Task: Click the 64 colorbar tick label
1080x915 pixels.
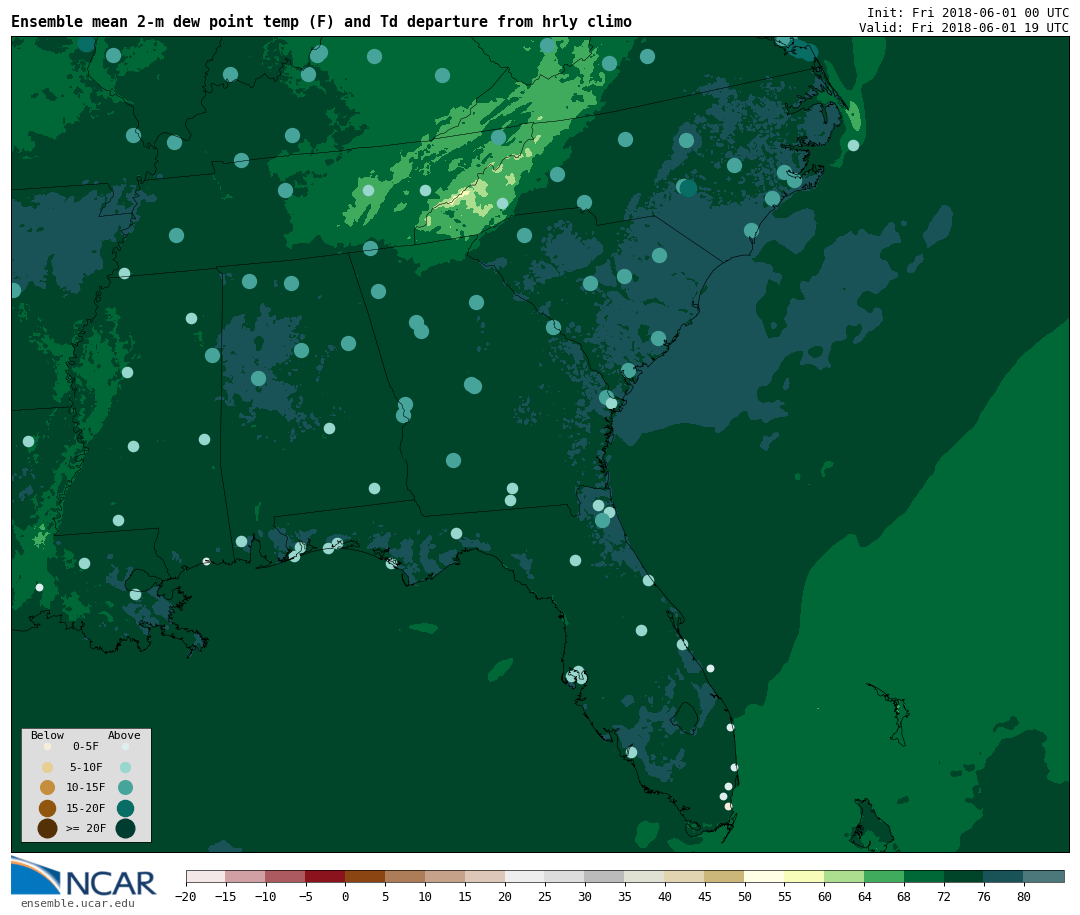Action: click(864, 897)
